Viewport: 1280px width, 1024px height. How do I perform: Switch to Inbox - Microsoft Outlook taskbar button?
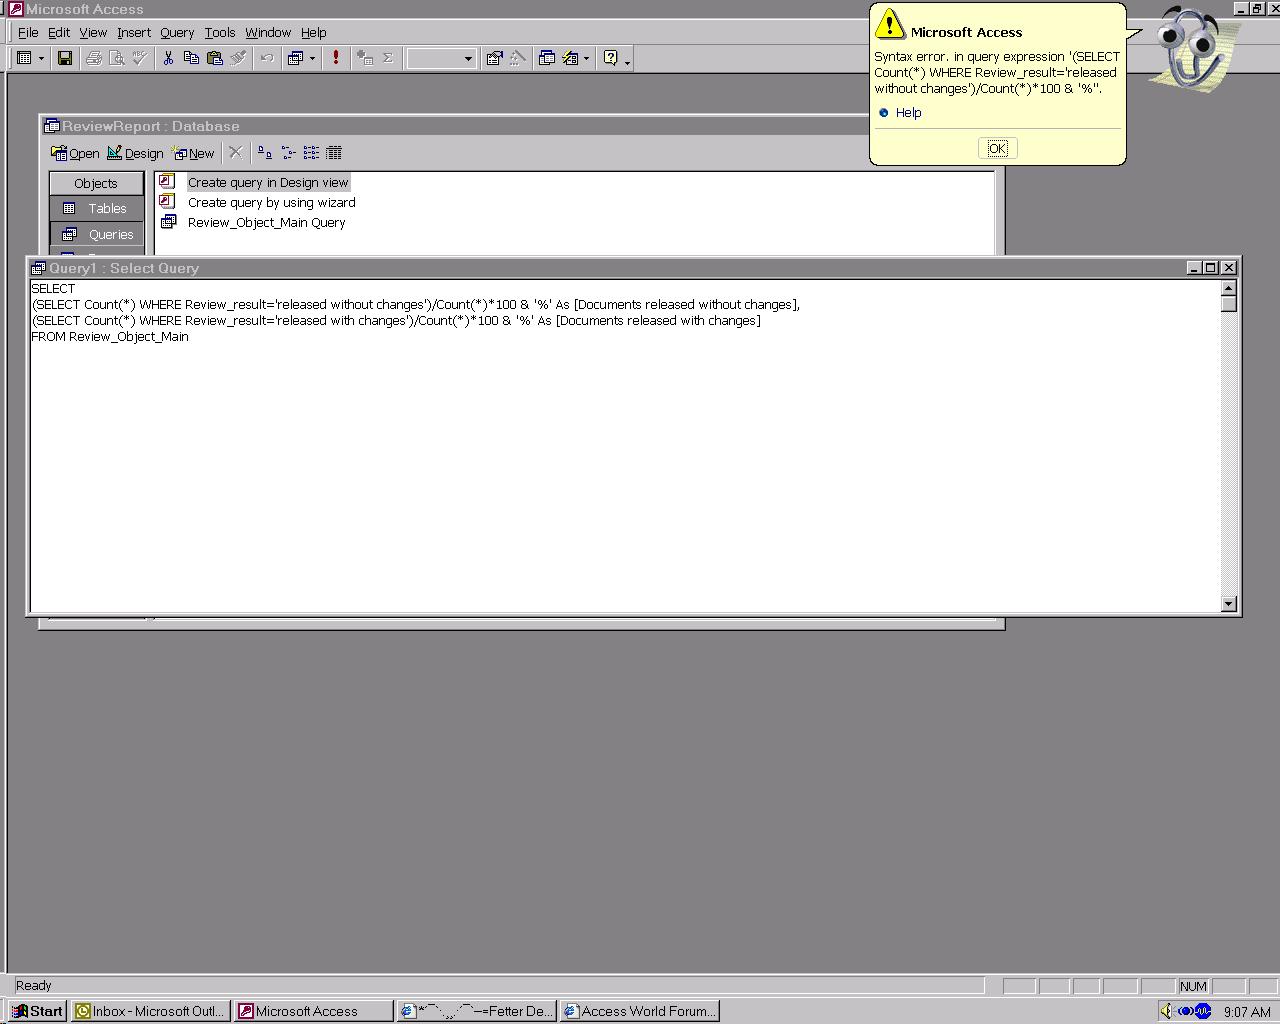tap(151, 1011)
